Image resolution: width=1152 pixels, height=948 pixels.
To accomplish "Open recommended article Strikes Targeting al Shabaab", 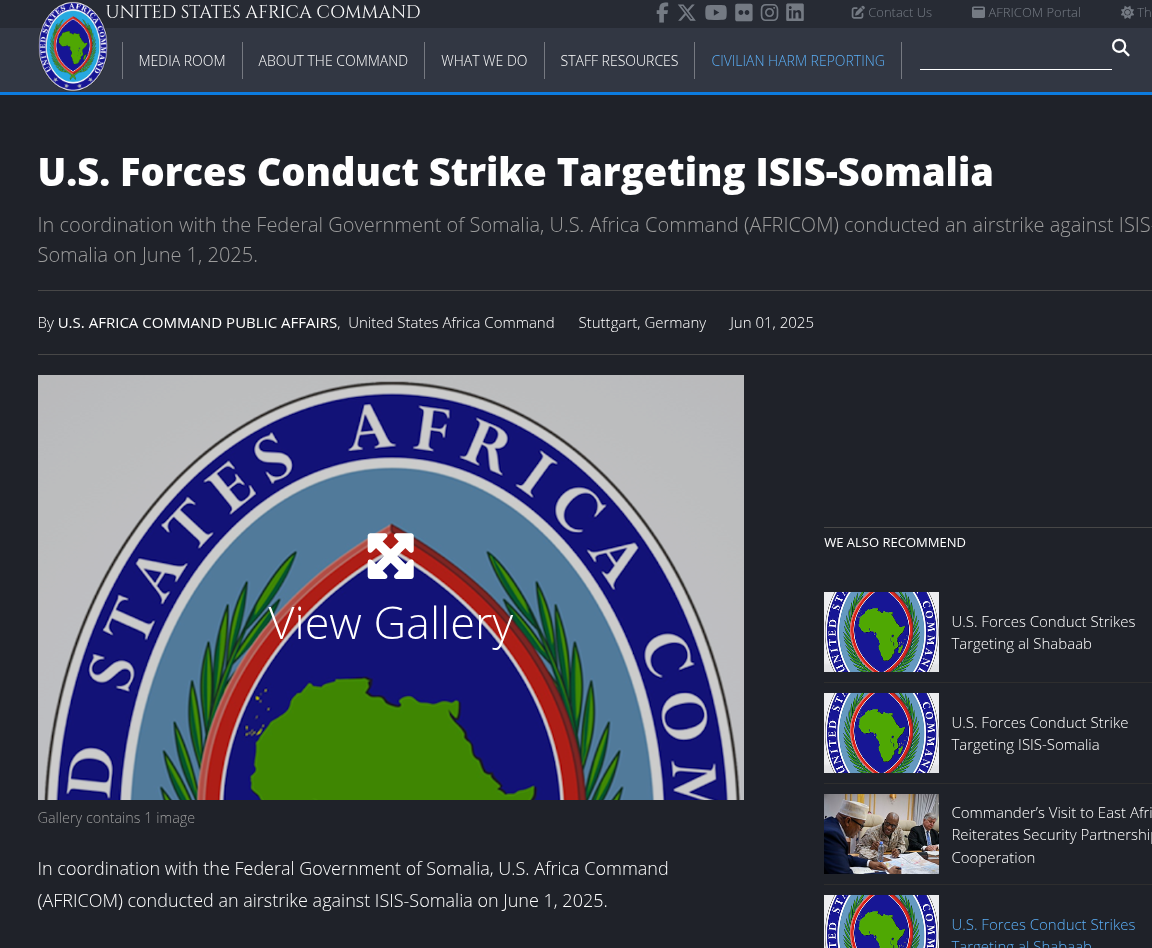I will 1043,633.
